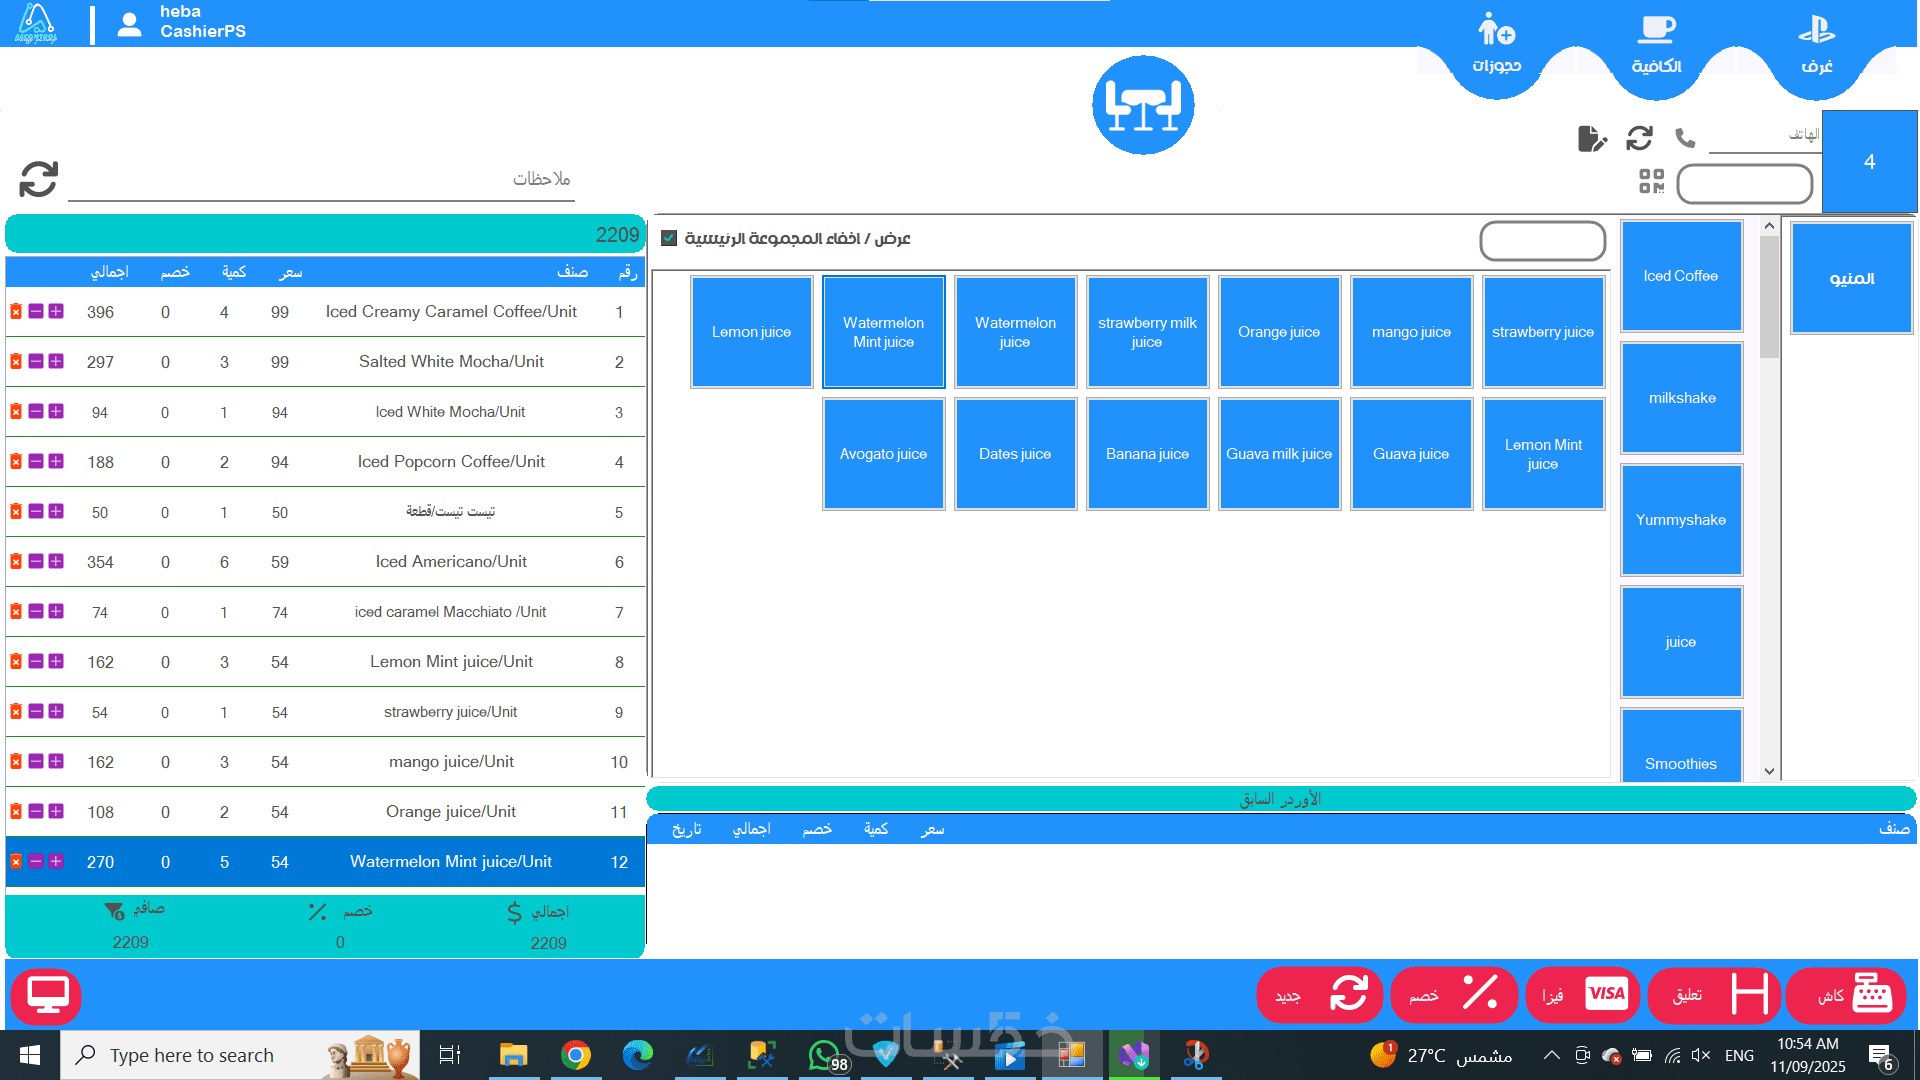The image size is (1920, 1080).
Task: Add Avogato juice to order
Action: (883, 454)
